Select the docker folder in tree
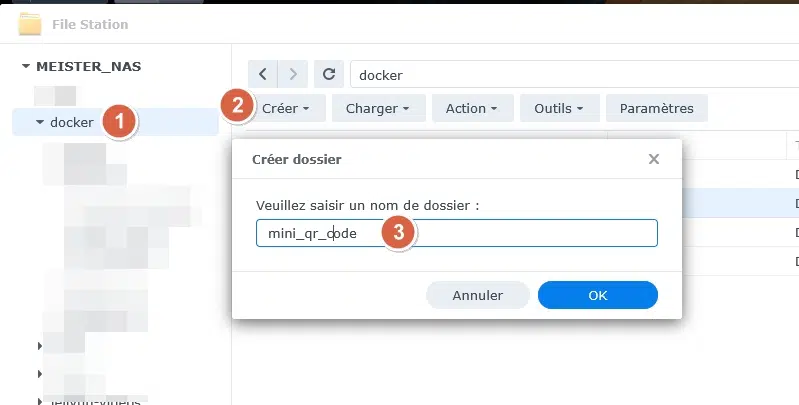The height and width of the screenshot is (405, 799). click(x=71, y=123)
